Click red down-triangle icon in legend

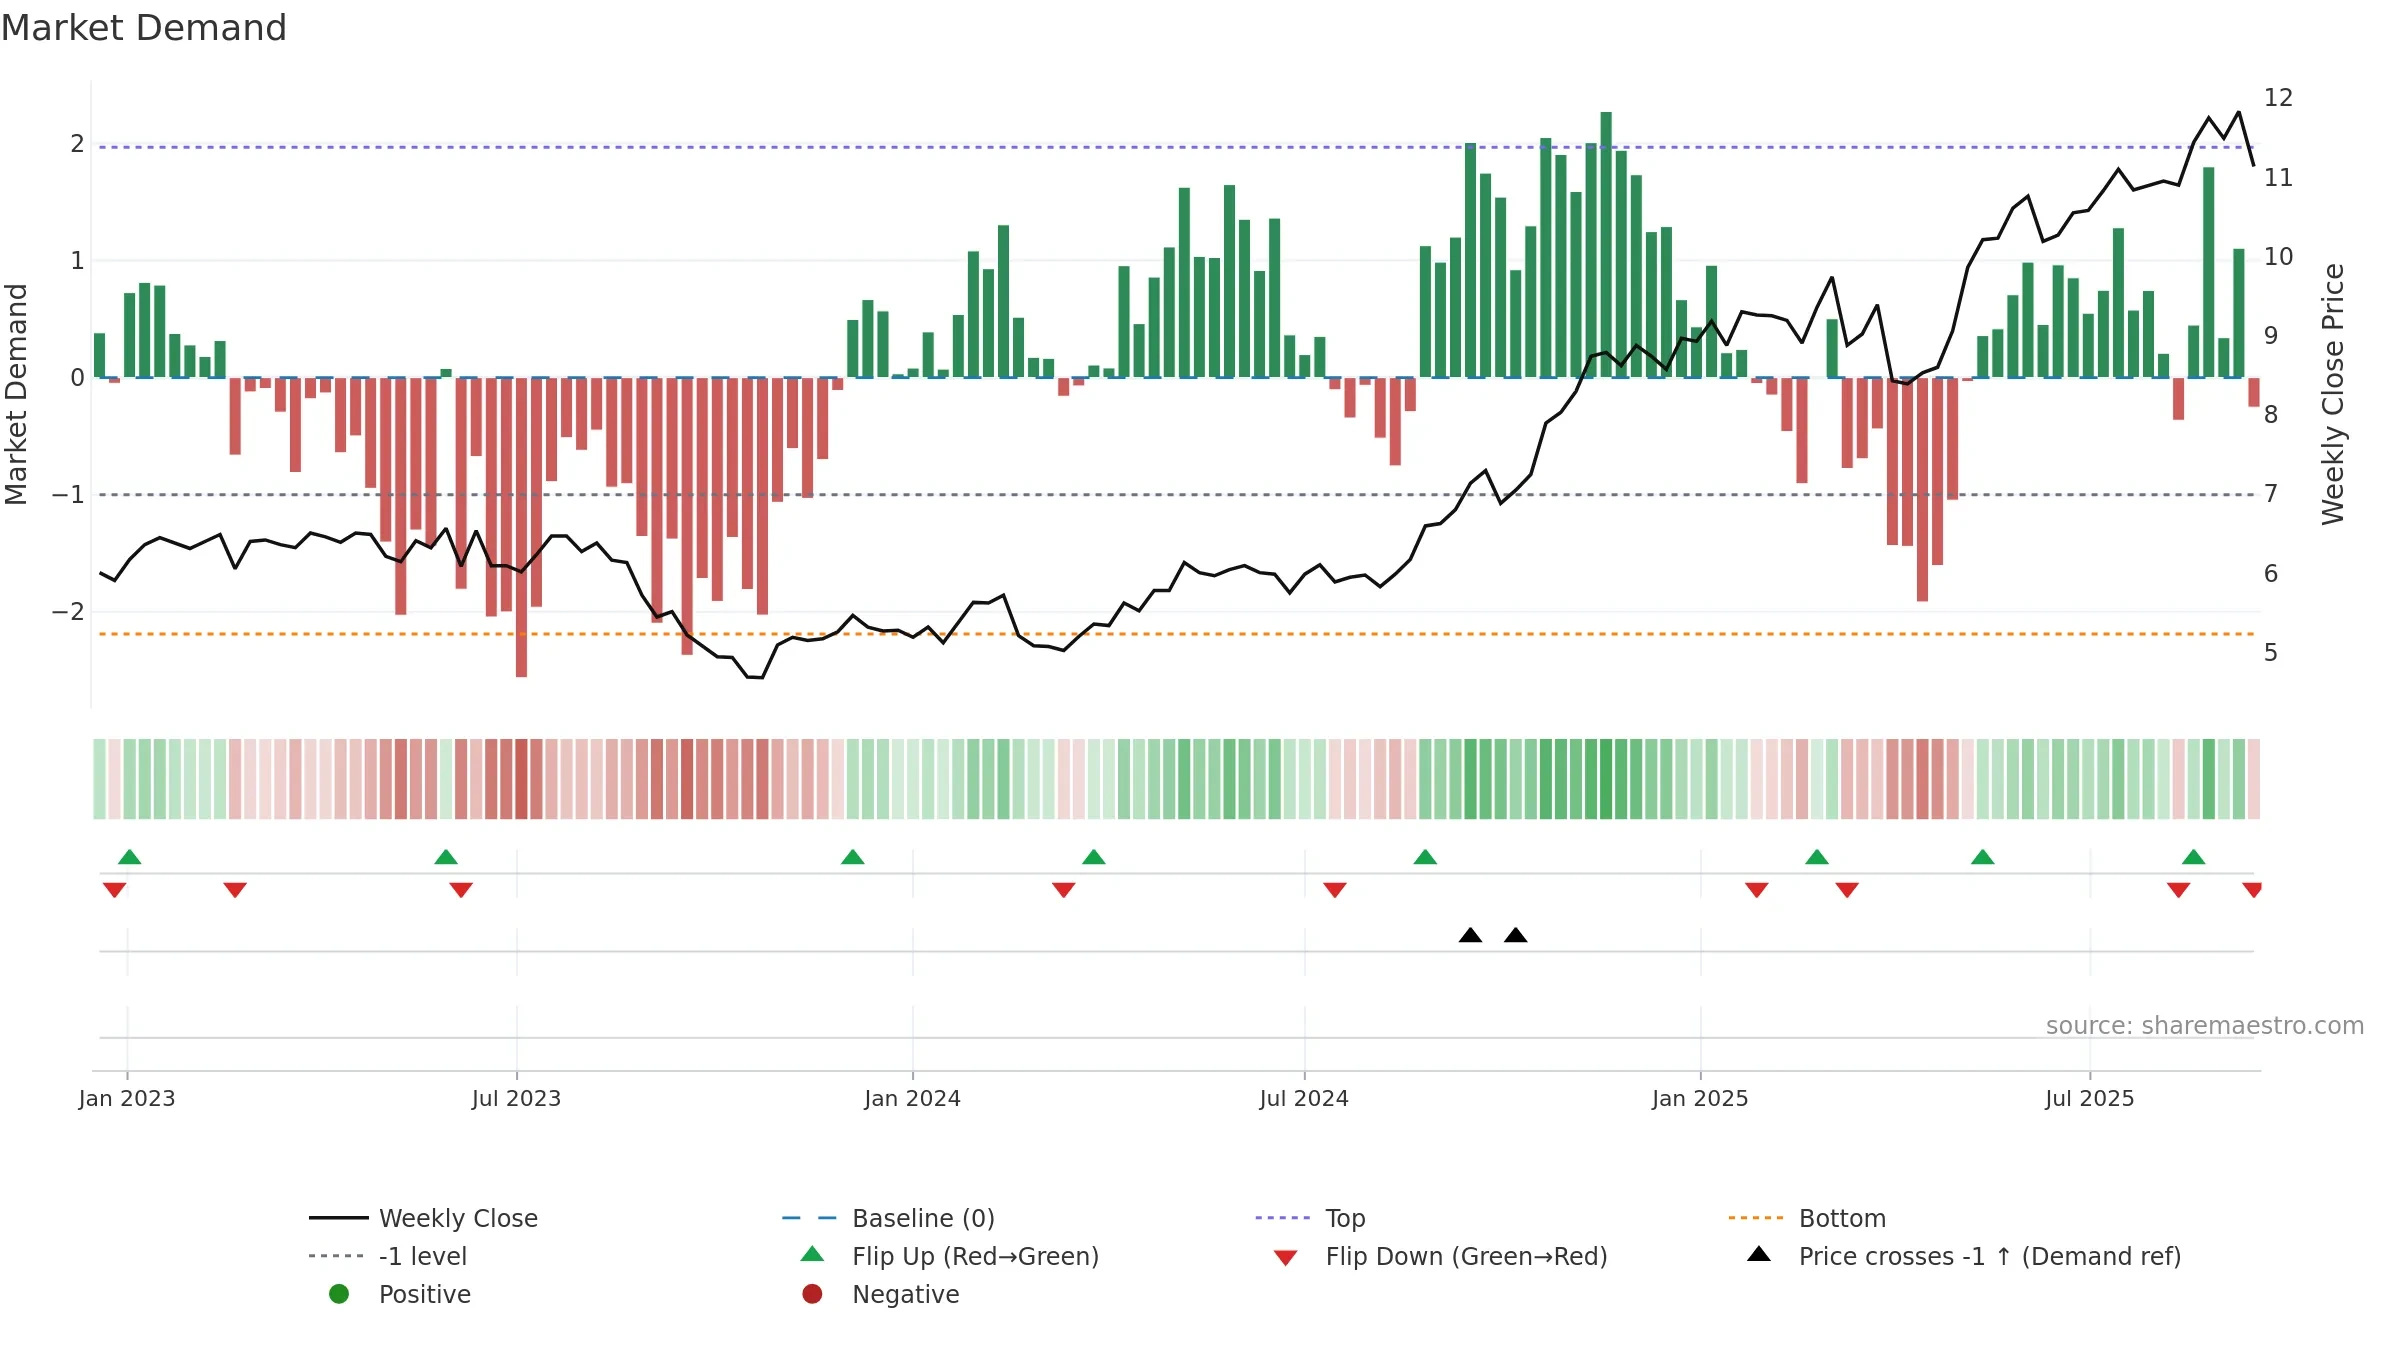[1286, 1258]
